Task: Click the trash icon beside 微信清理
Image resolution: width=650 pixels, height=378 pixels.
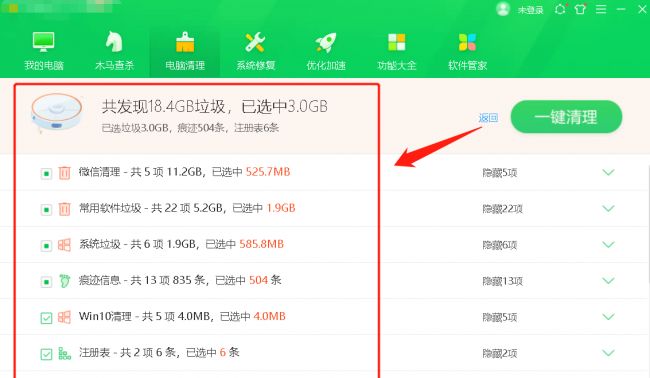Action: (64, 172)
